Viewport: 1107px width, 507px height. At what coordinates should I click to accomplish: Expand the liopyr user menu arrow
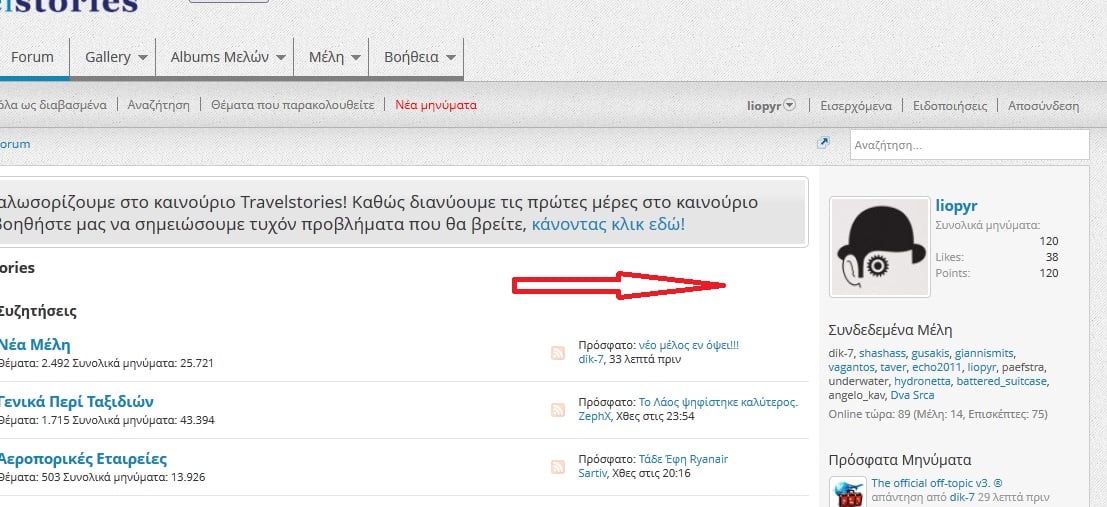click(790, 104)
